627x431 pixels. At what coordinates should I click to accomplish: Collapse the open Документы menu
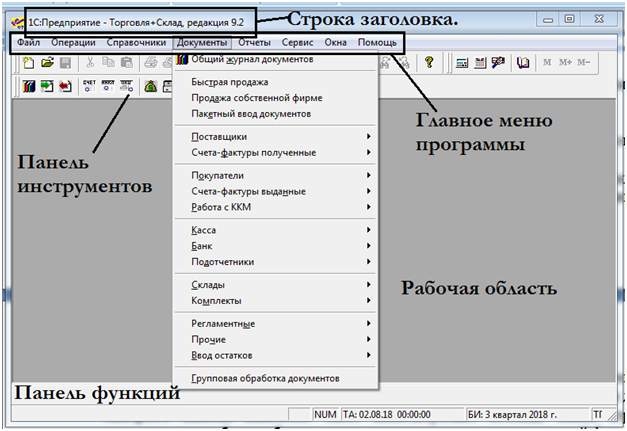tap(202, 42)
